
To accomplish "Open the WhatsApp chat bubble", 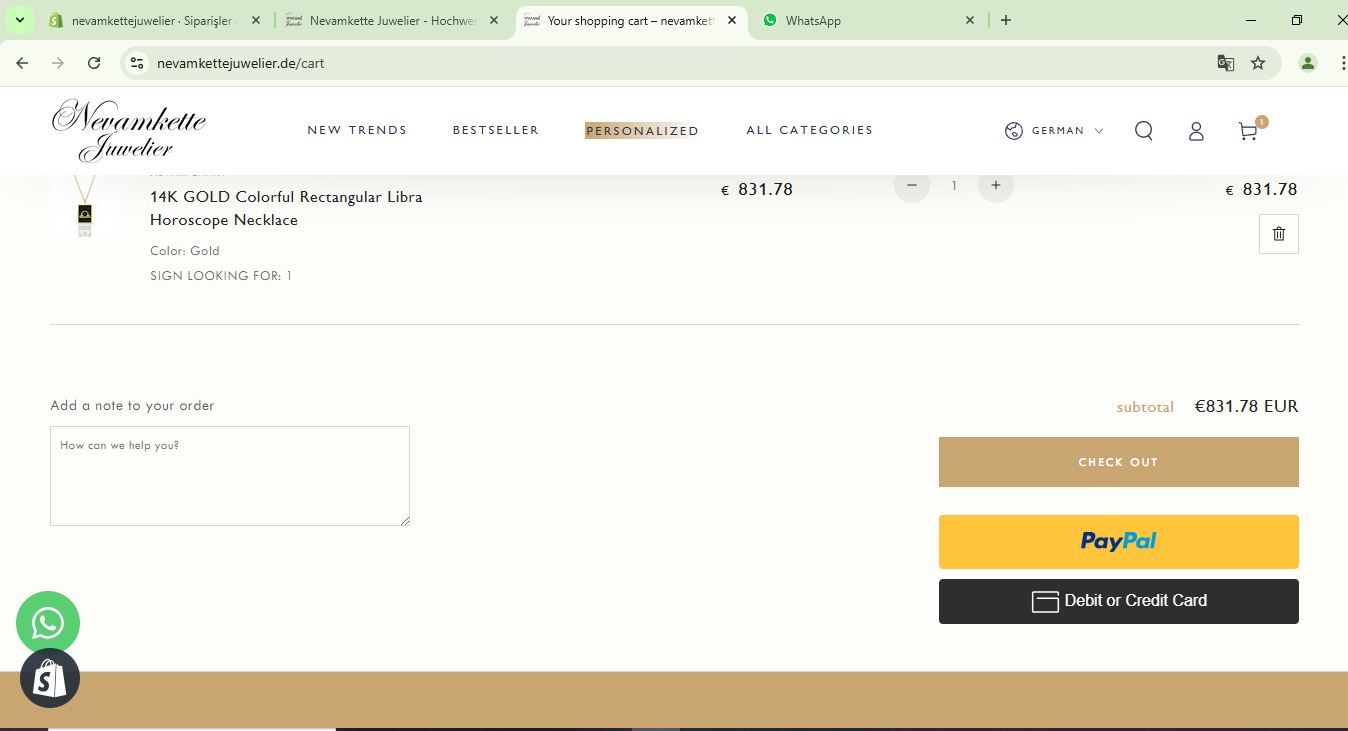I will tap(48, 623).
